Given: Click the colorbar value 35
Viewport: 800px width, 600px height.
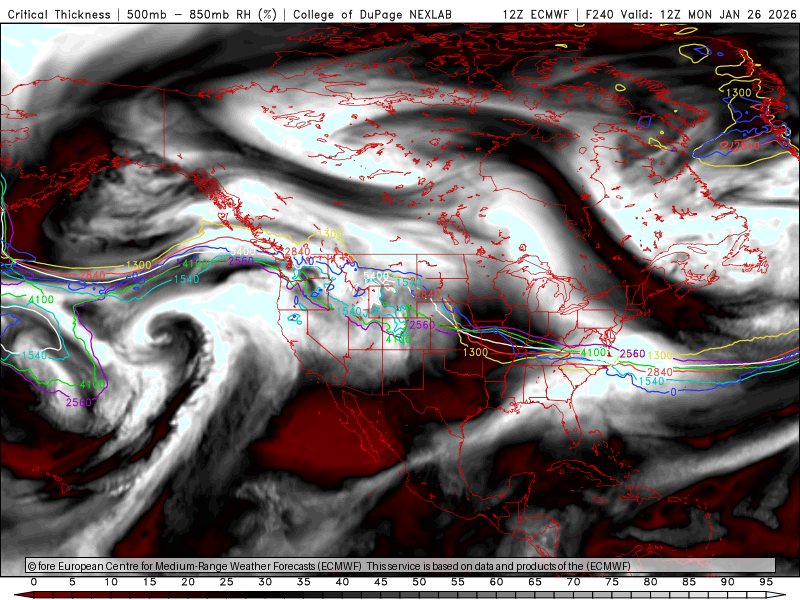Looking at the screenshot, I should (x=304, y=582).
